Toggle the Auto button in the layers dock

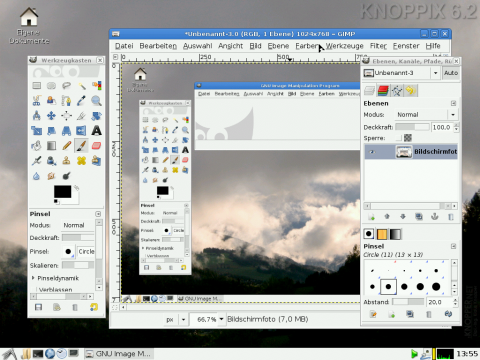[451, 73]
